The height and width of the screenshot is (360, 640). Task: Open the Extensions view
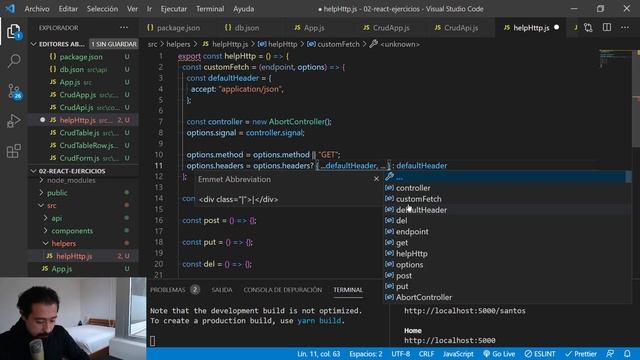coord(13,151)
